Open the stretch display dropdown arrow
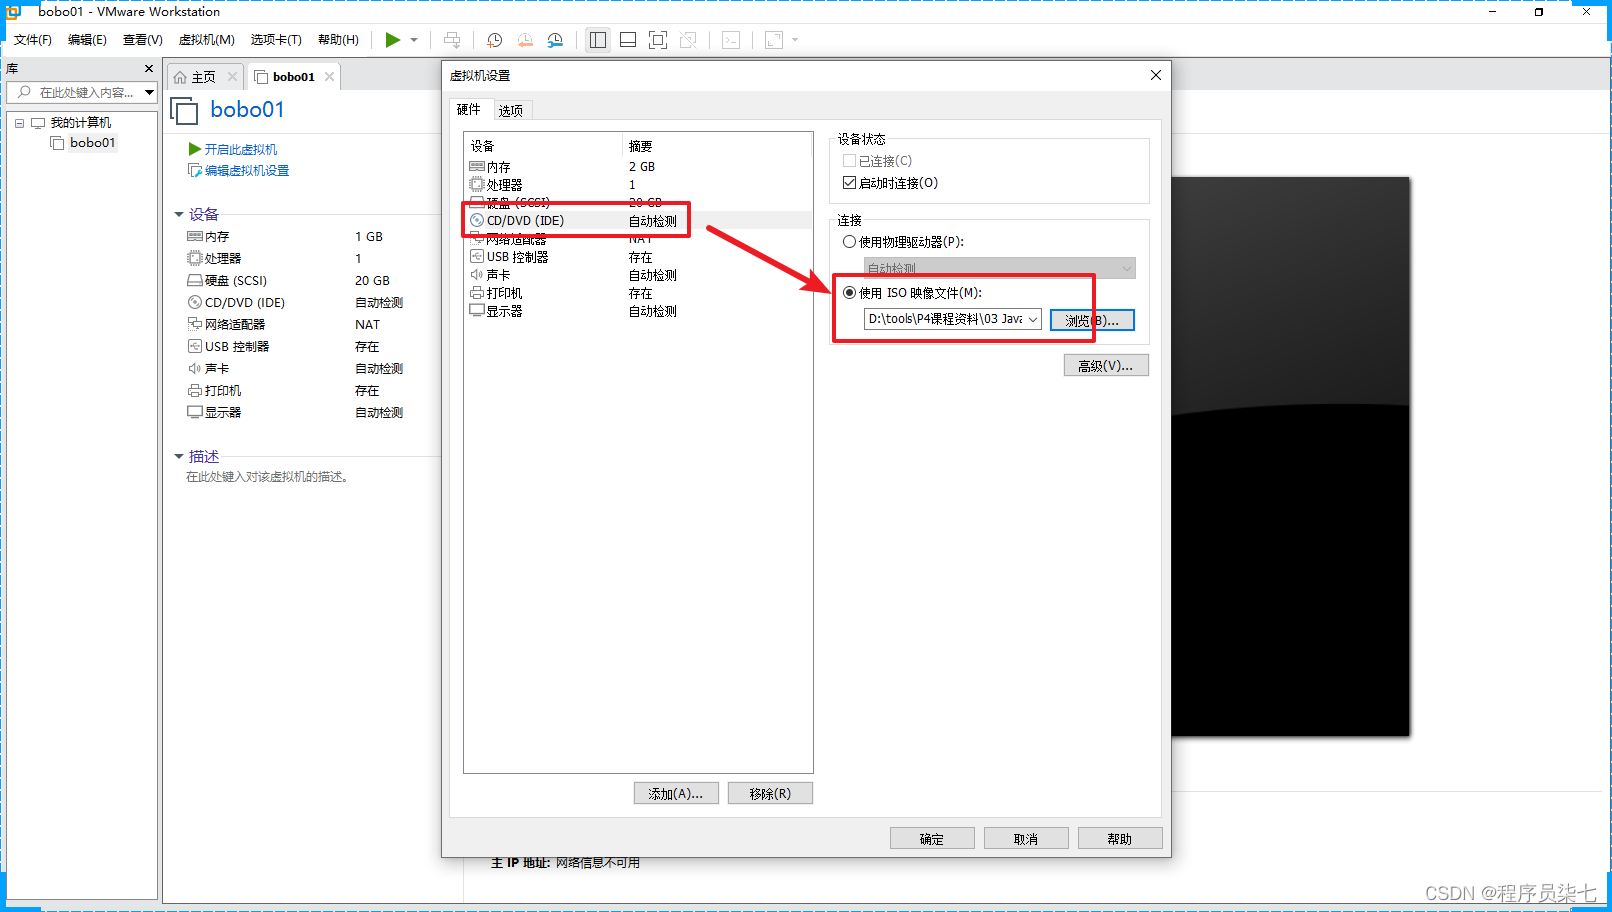 [795, 40]
